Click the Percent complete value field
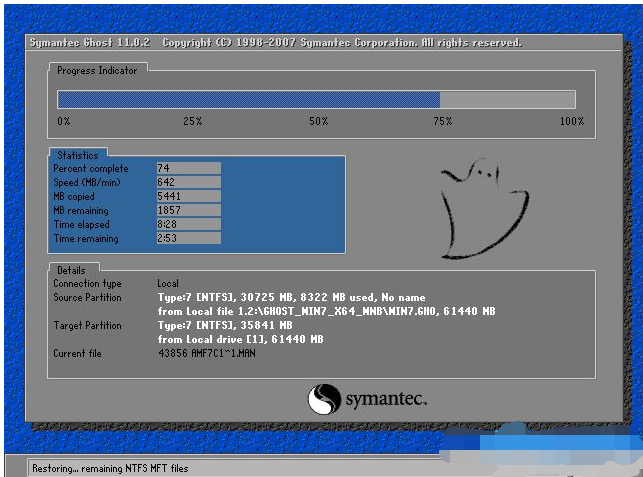This screenshot has width=643, height=477. pos(188,168)
